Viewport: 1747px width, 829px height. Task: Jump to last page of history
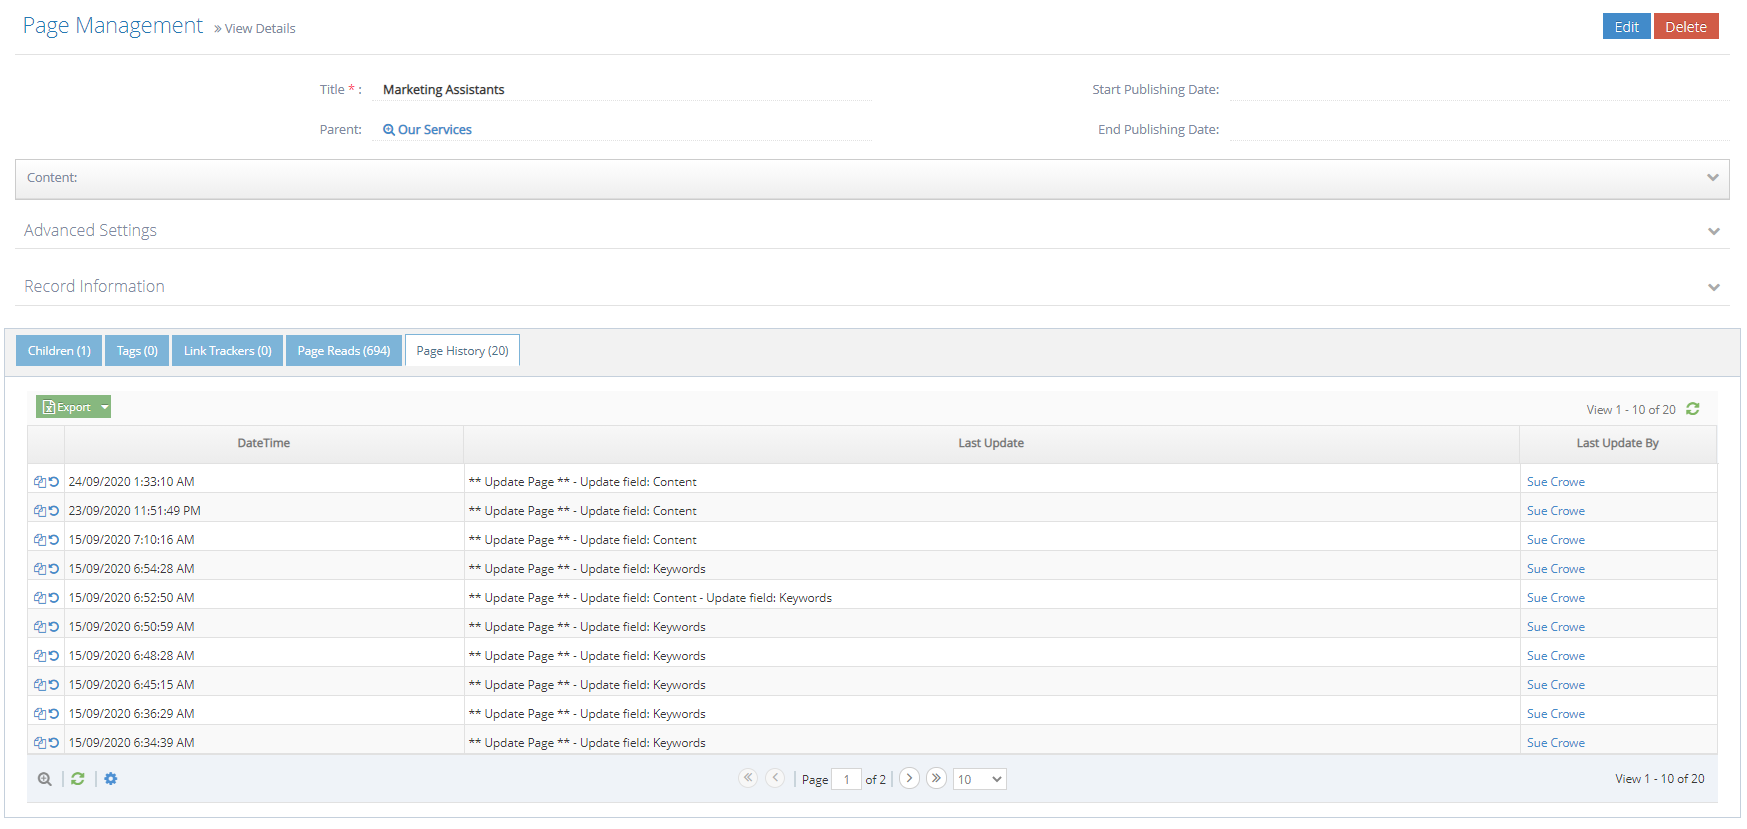936,778
